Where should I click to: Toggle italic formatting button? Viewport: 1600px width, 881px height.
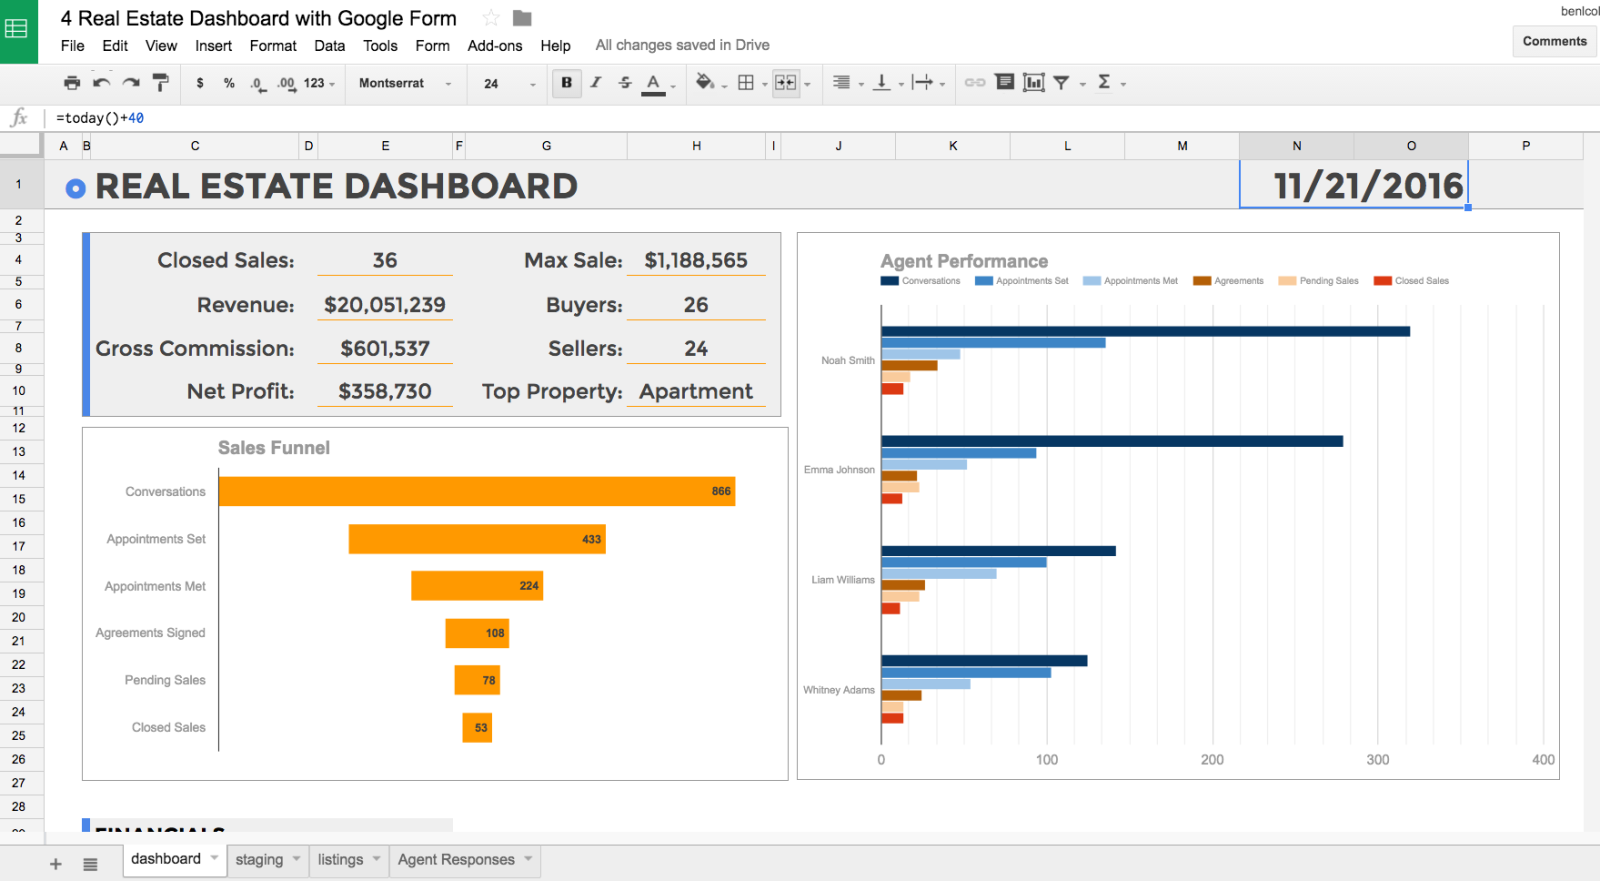click(x=596, y=83)
